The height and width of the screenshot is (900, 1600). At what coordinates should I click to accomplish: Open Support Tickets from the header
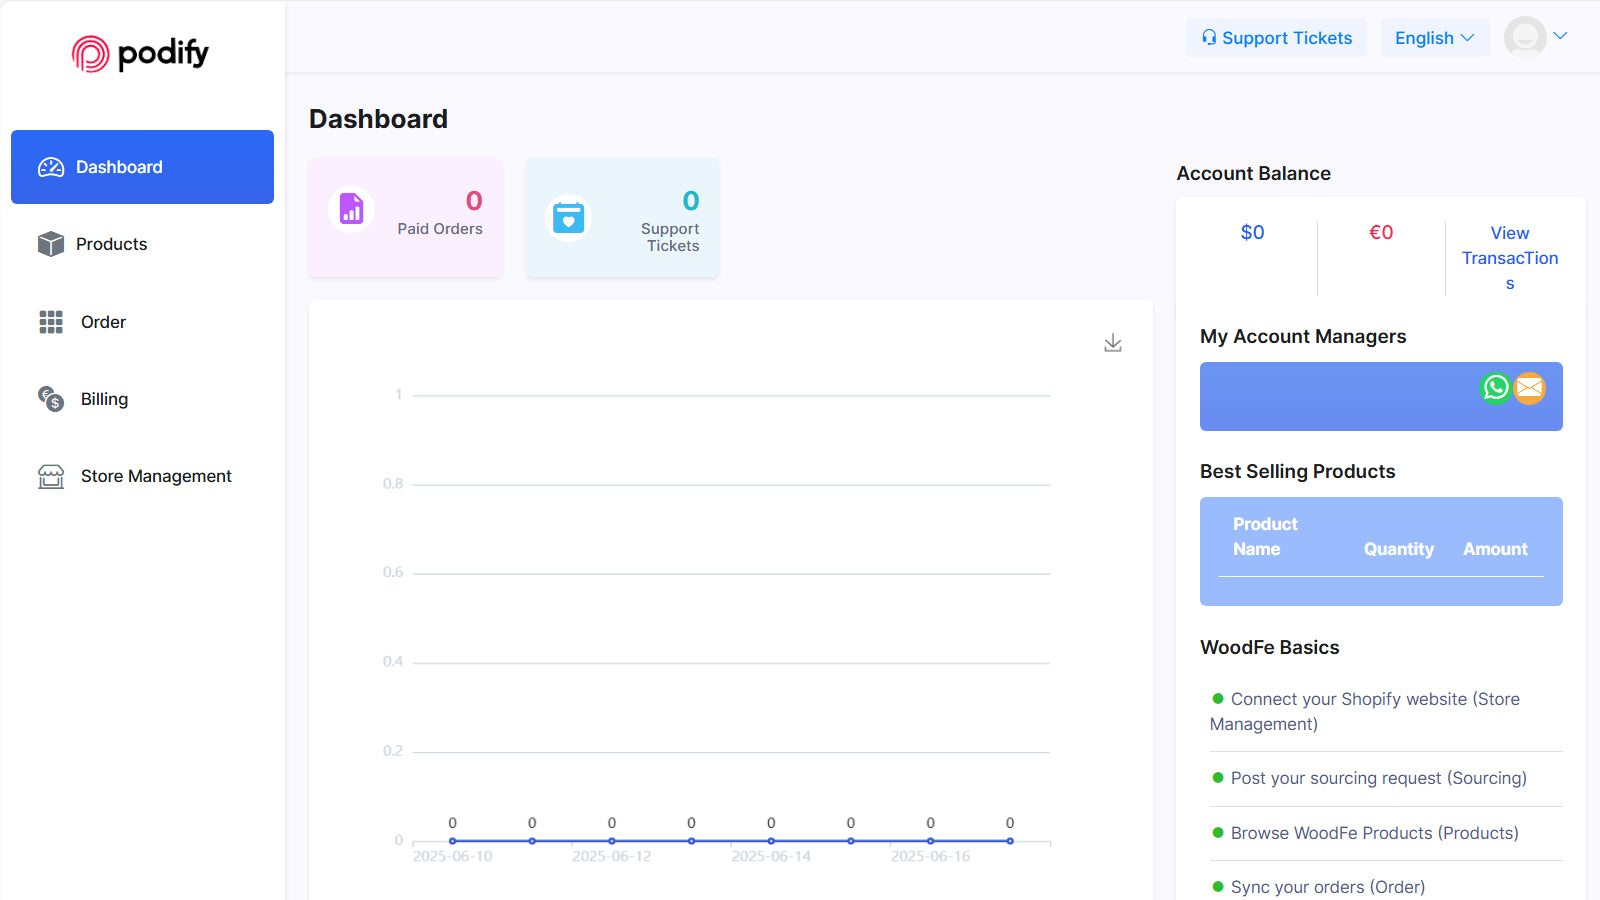1276,38
